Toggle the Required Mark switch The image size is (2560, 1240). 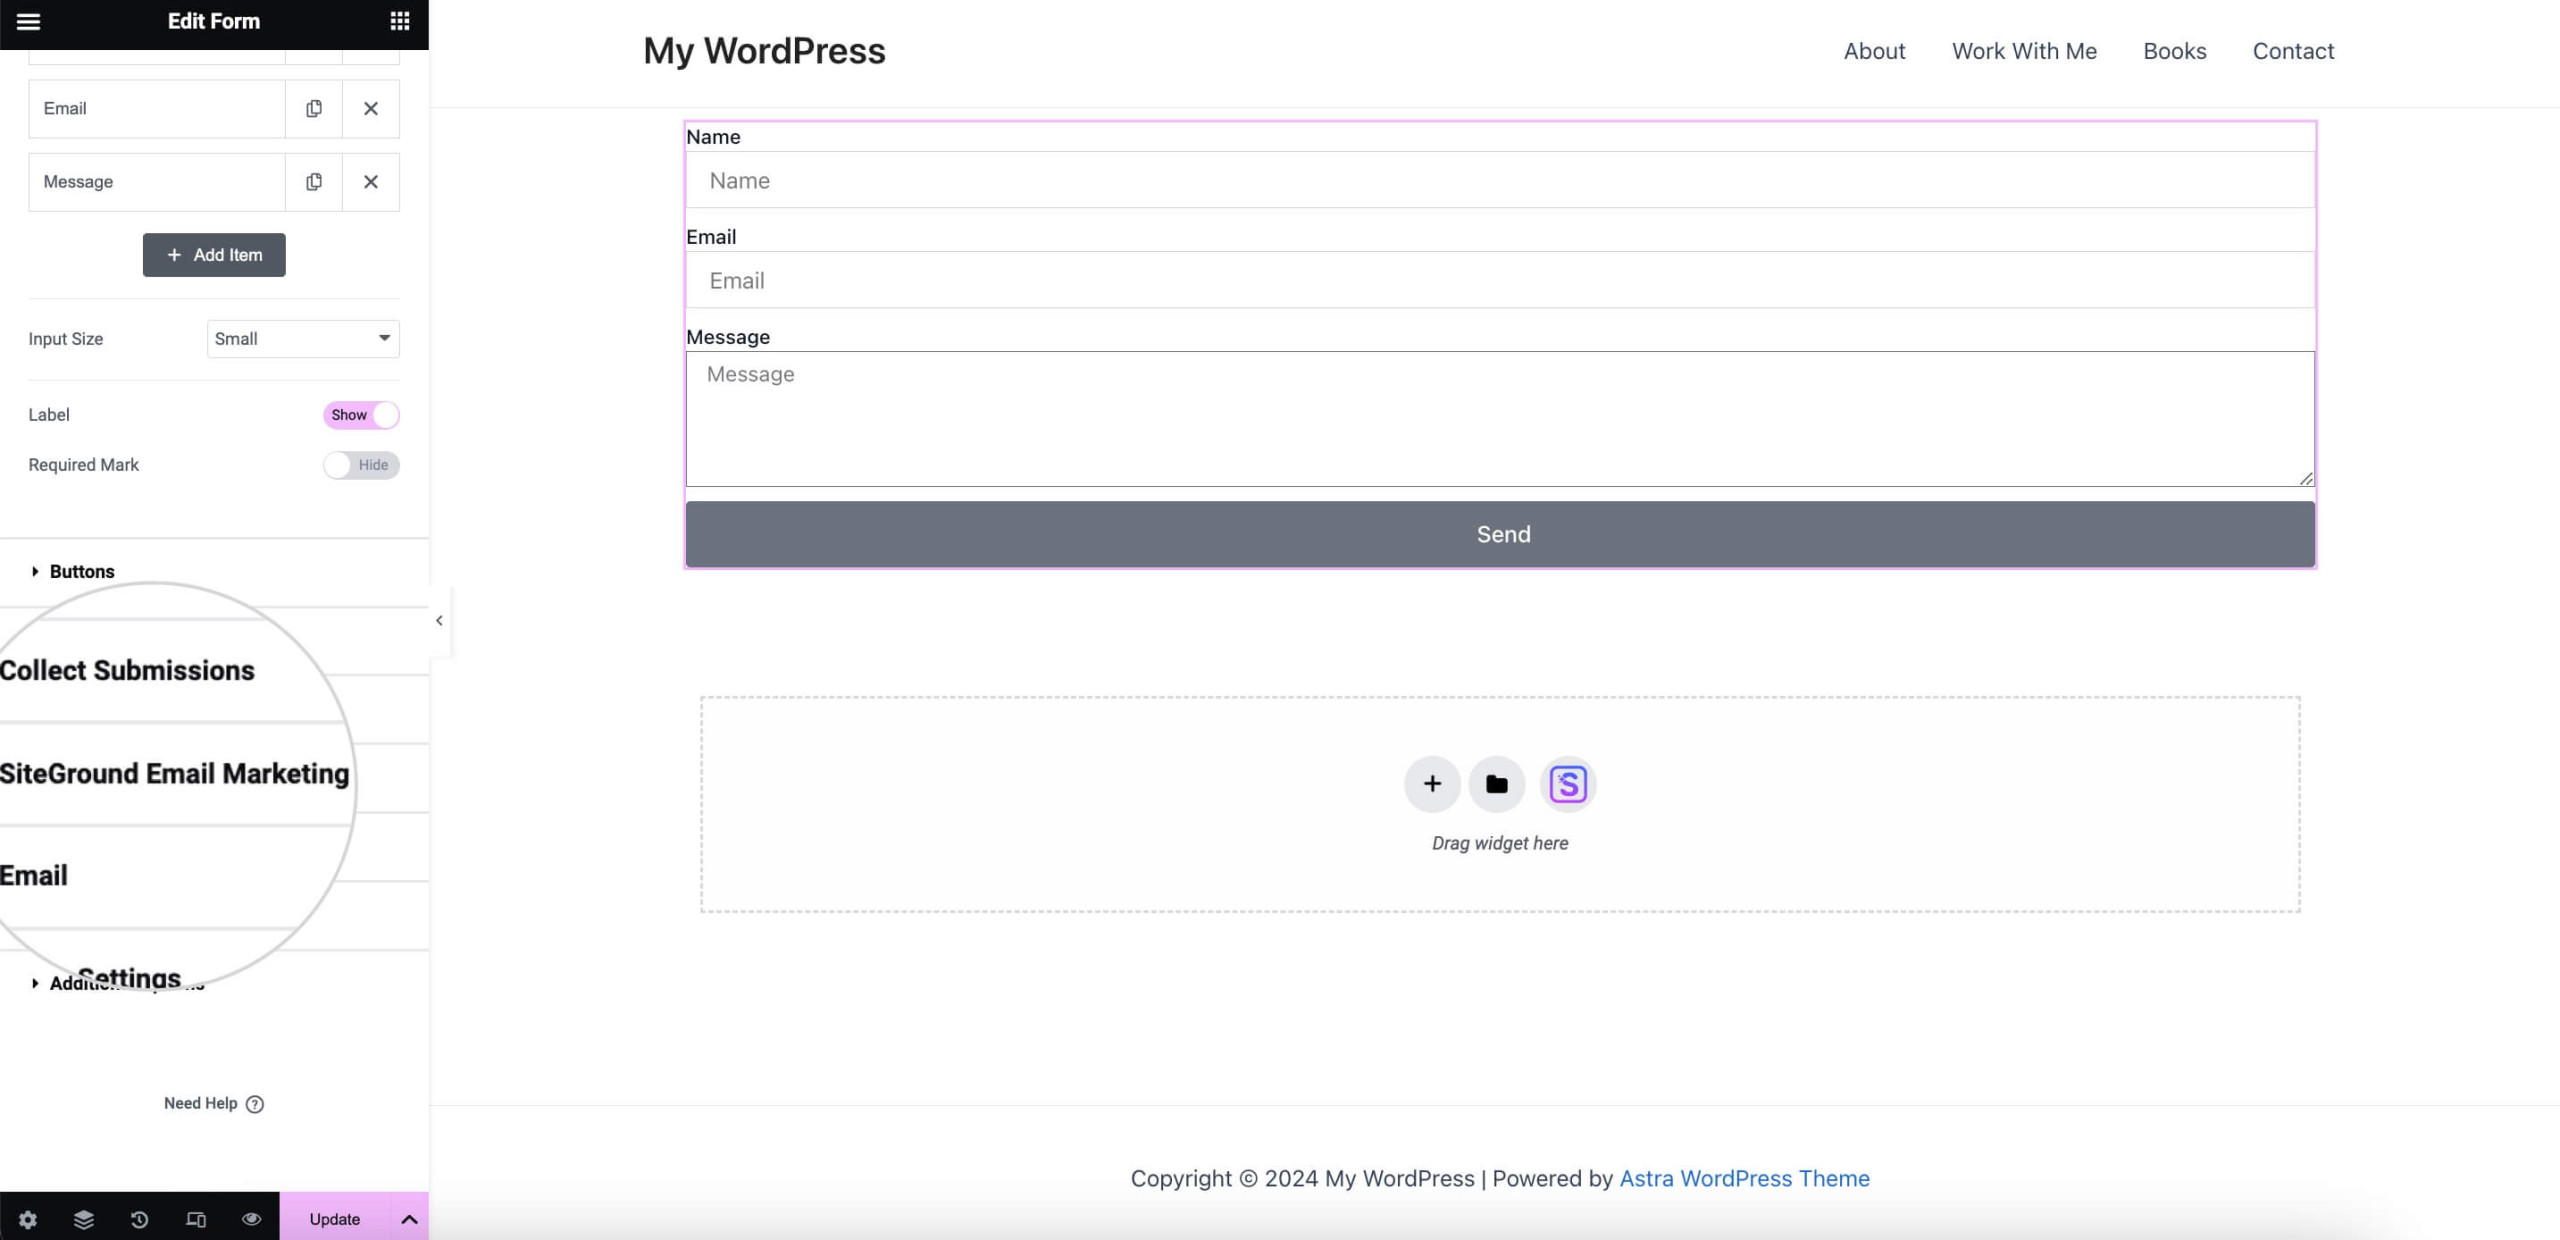(361, 465)
